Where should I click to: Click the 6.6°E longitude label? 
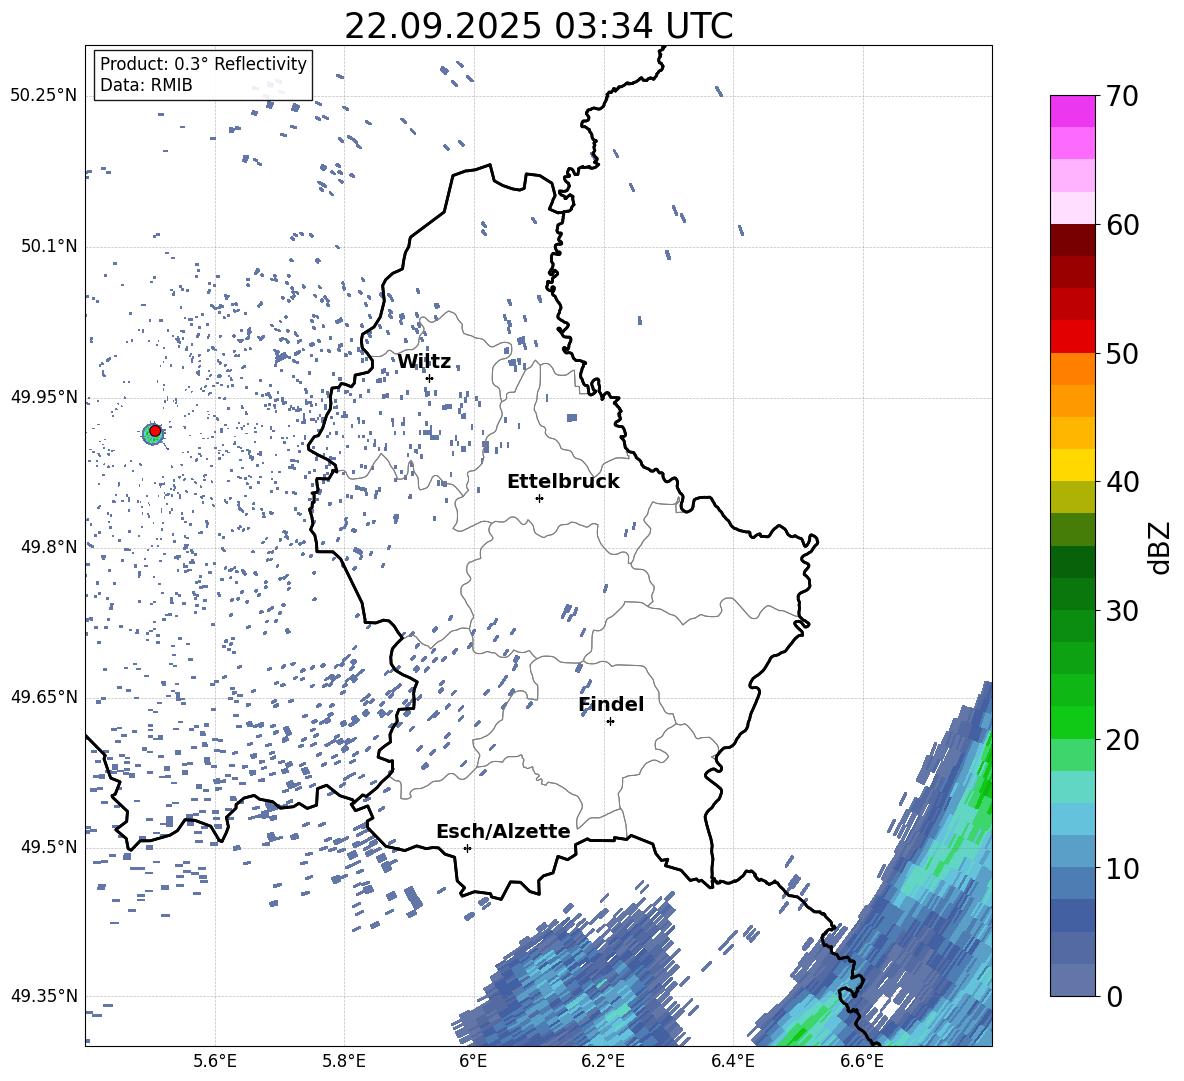click(x=862, y=1062)
